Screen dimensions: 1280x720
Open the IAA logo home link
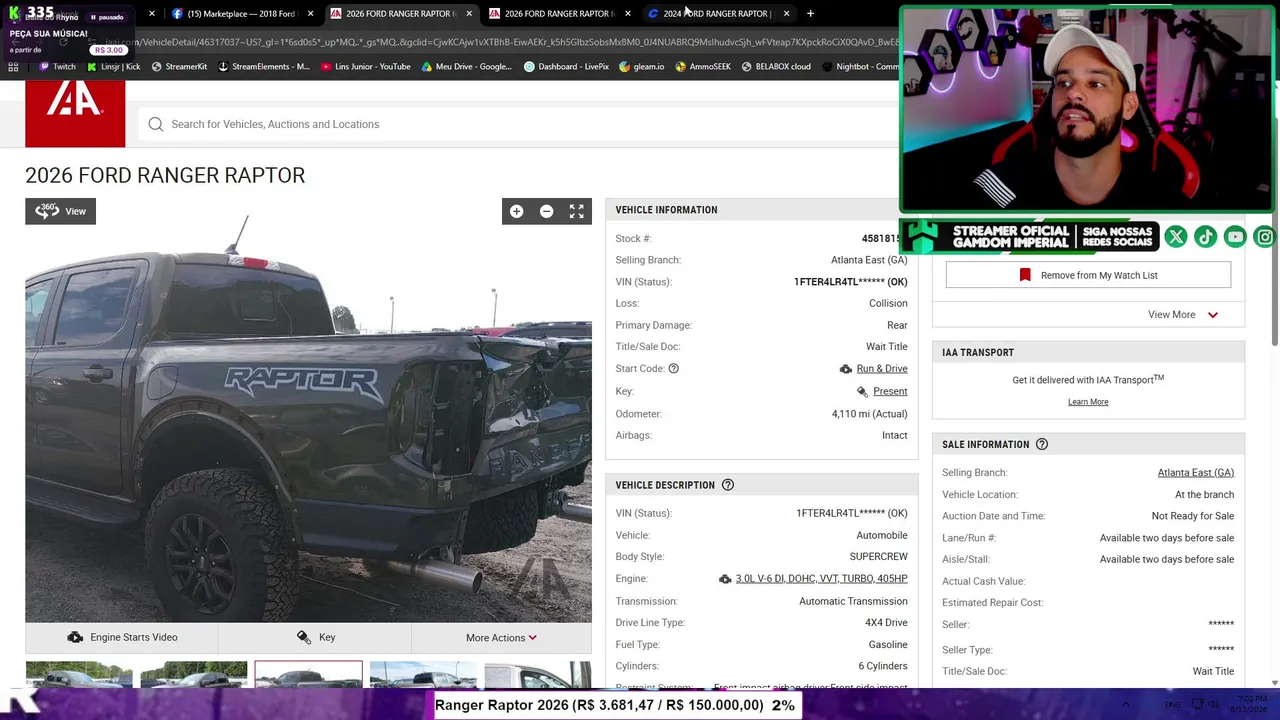75,114
